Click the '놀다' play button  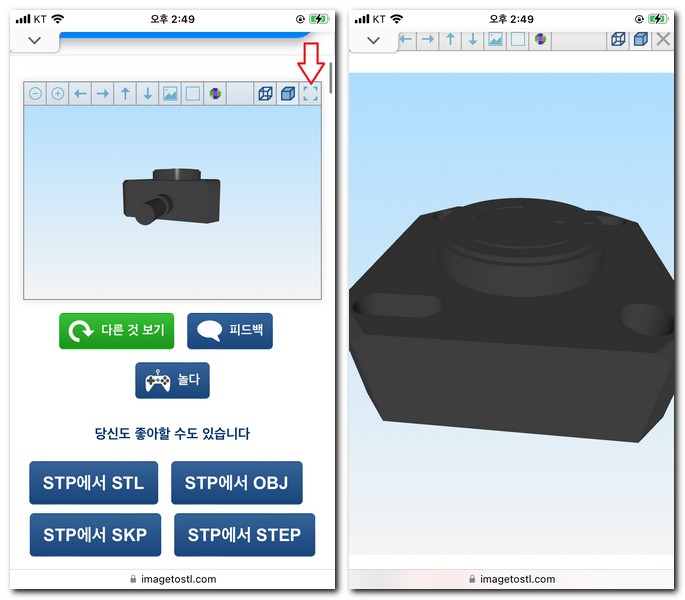(x=172, y=381)
